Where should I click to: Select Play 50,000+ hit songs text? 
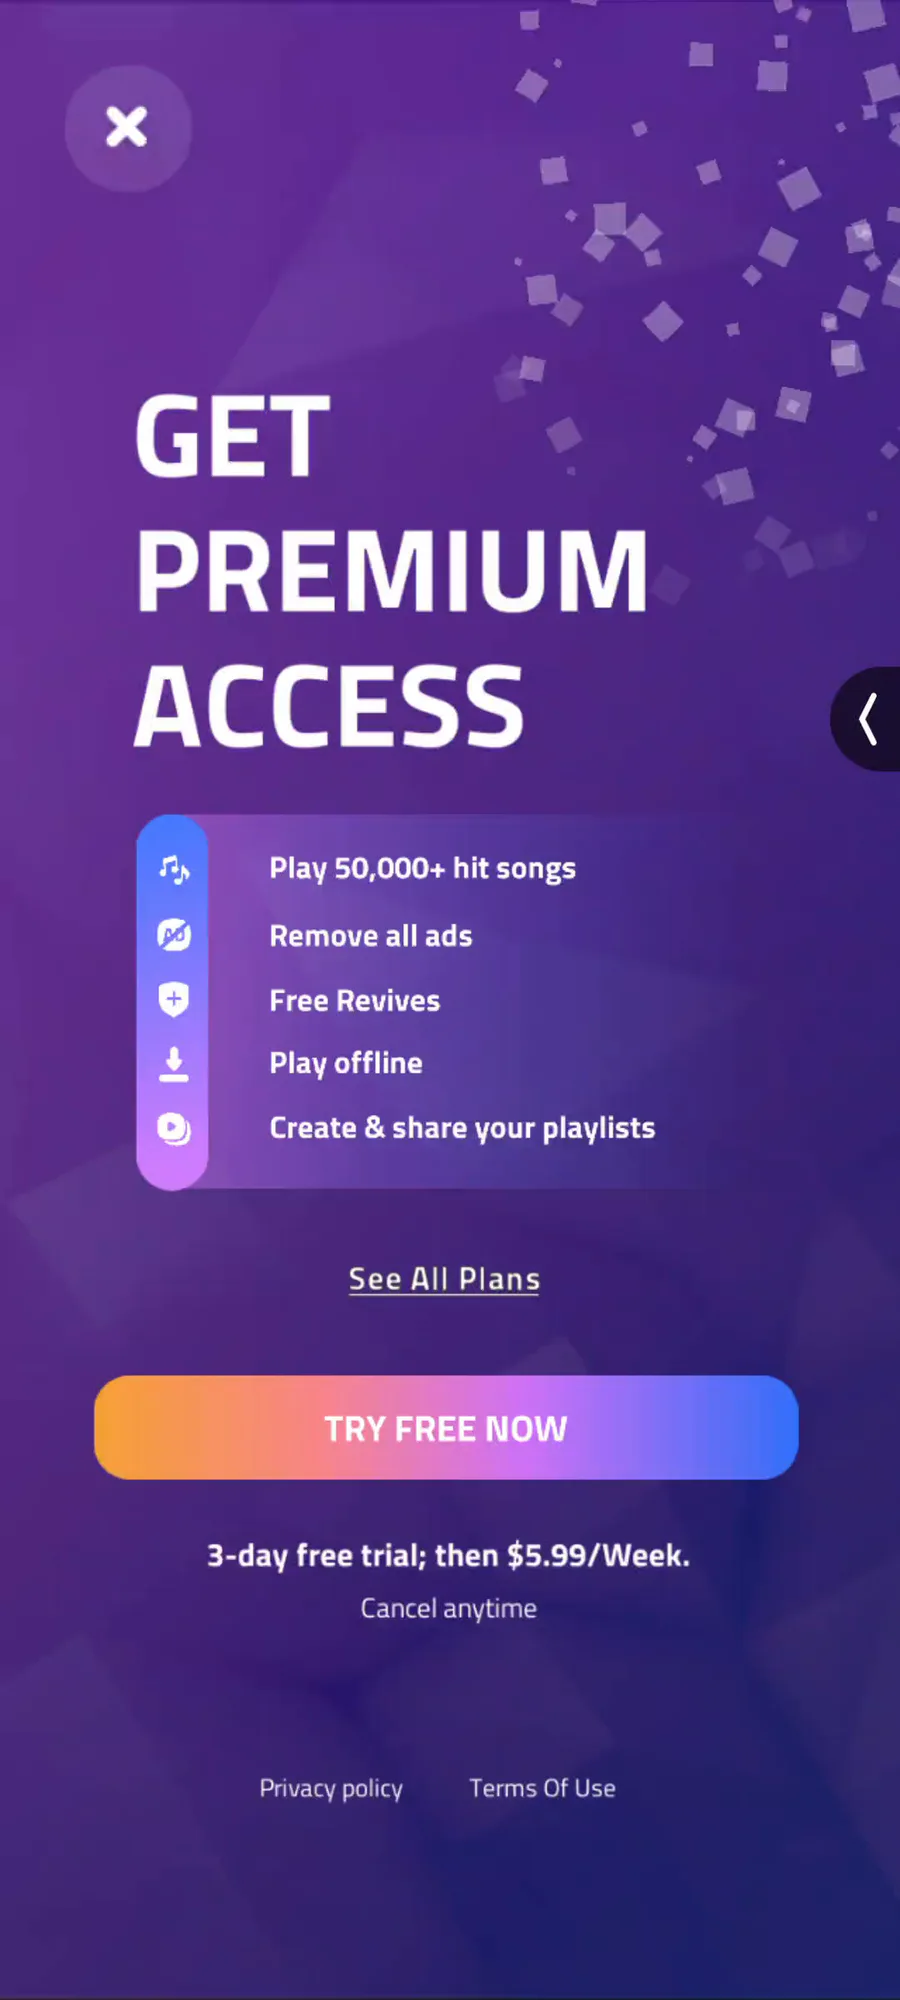coord(422,869)
